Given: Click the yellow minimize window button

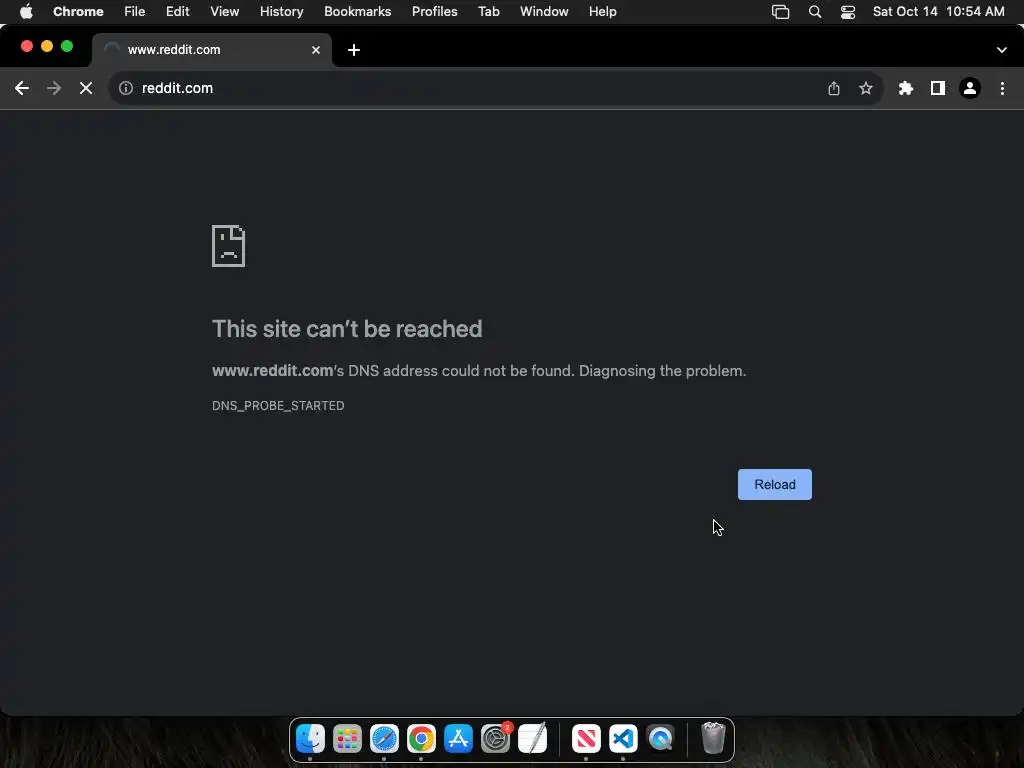Looking at the screenshot, I should [47, 46].
